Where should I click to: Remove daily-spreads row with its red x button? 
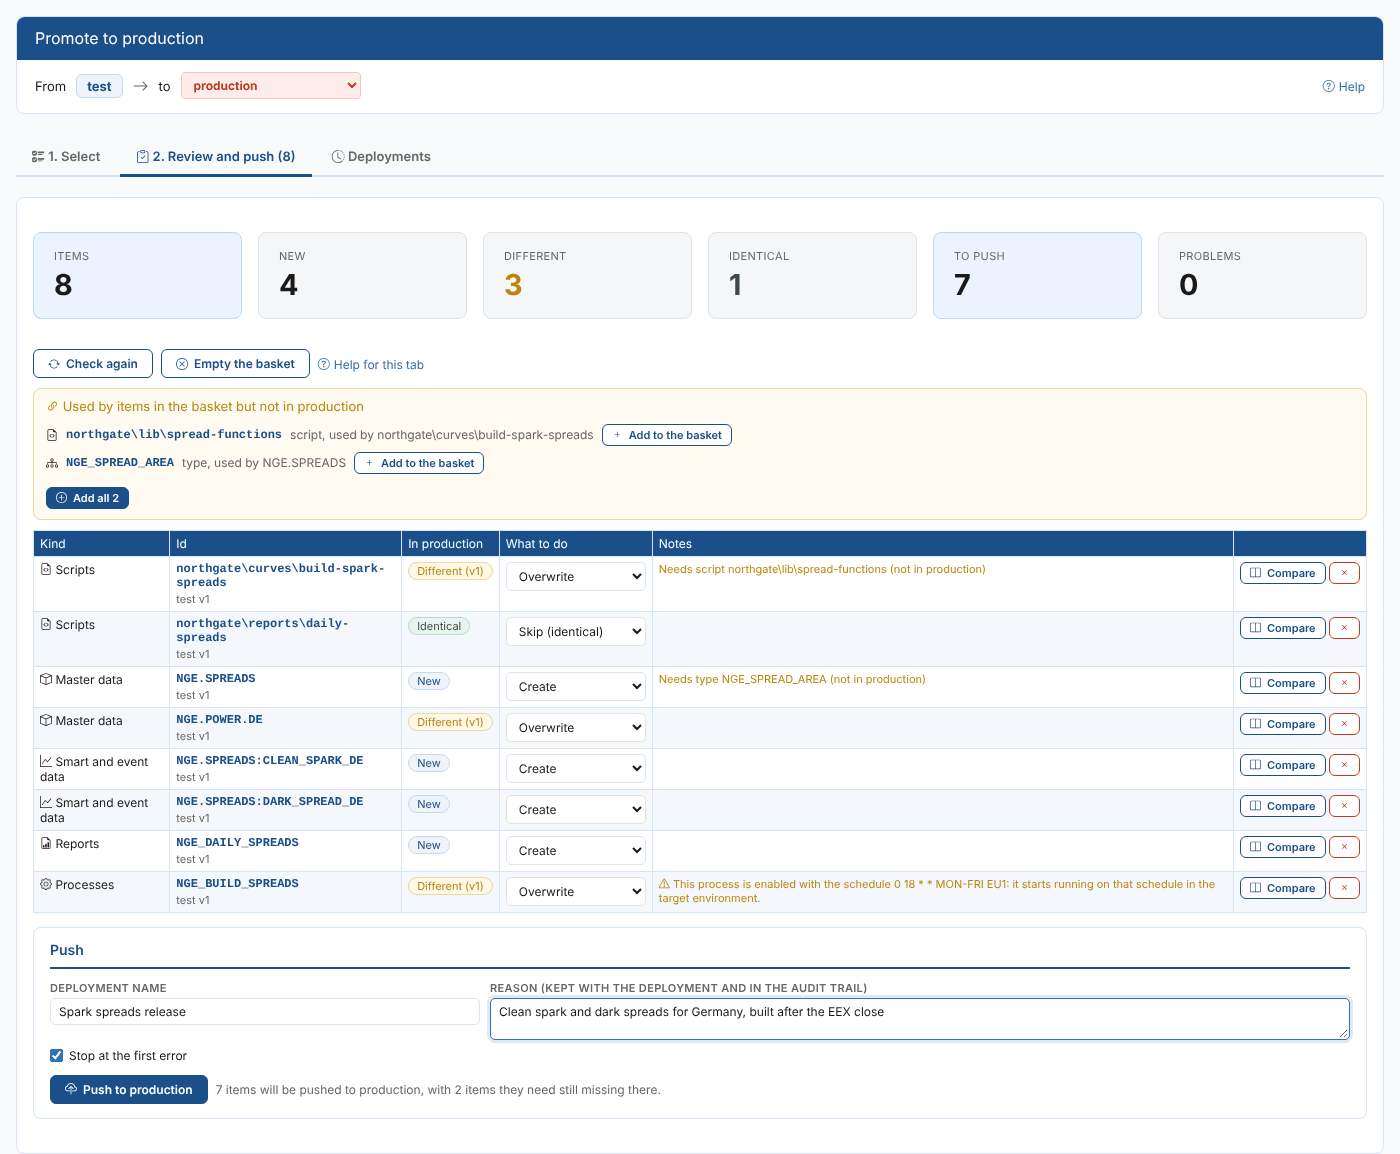1344,628
